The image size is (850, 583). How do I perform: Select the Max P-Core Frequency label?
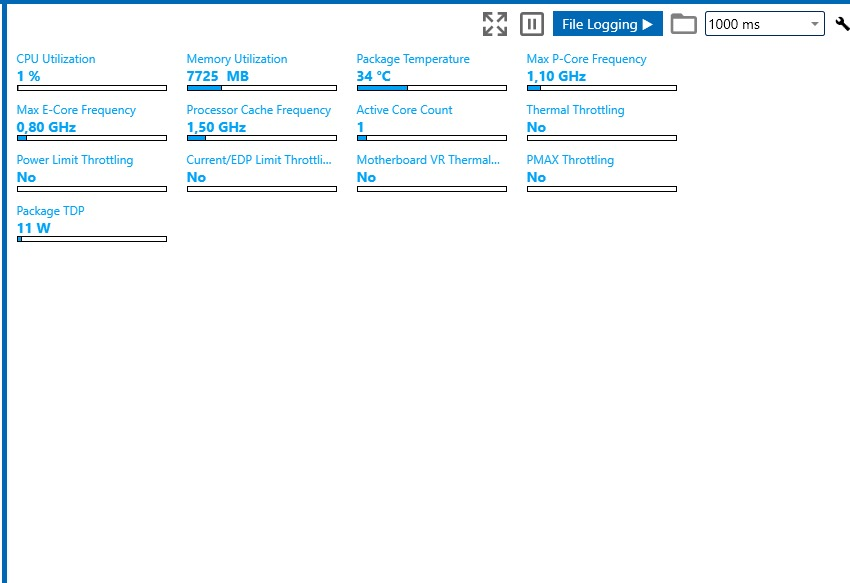pos(587,59)
